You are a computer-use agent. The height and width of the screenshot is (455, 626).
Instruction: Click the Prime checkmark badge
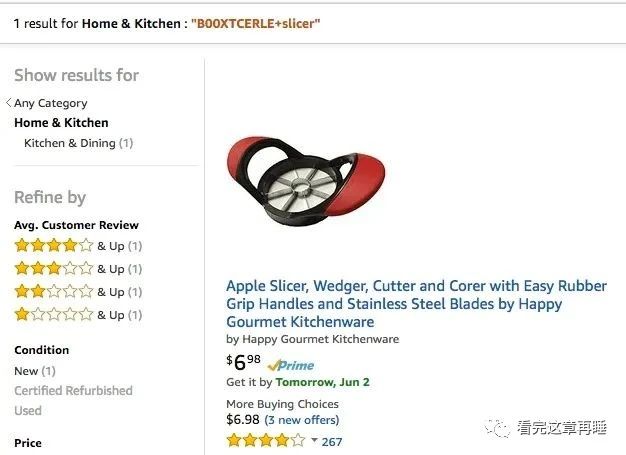[291, 365]
